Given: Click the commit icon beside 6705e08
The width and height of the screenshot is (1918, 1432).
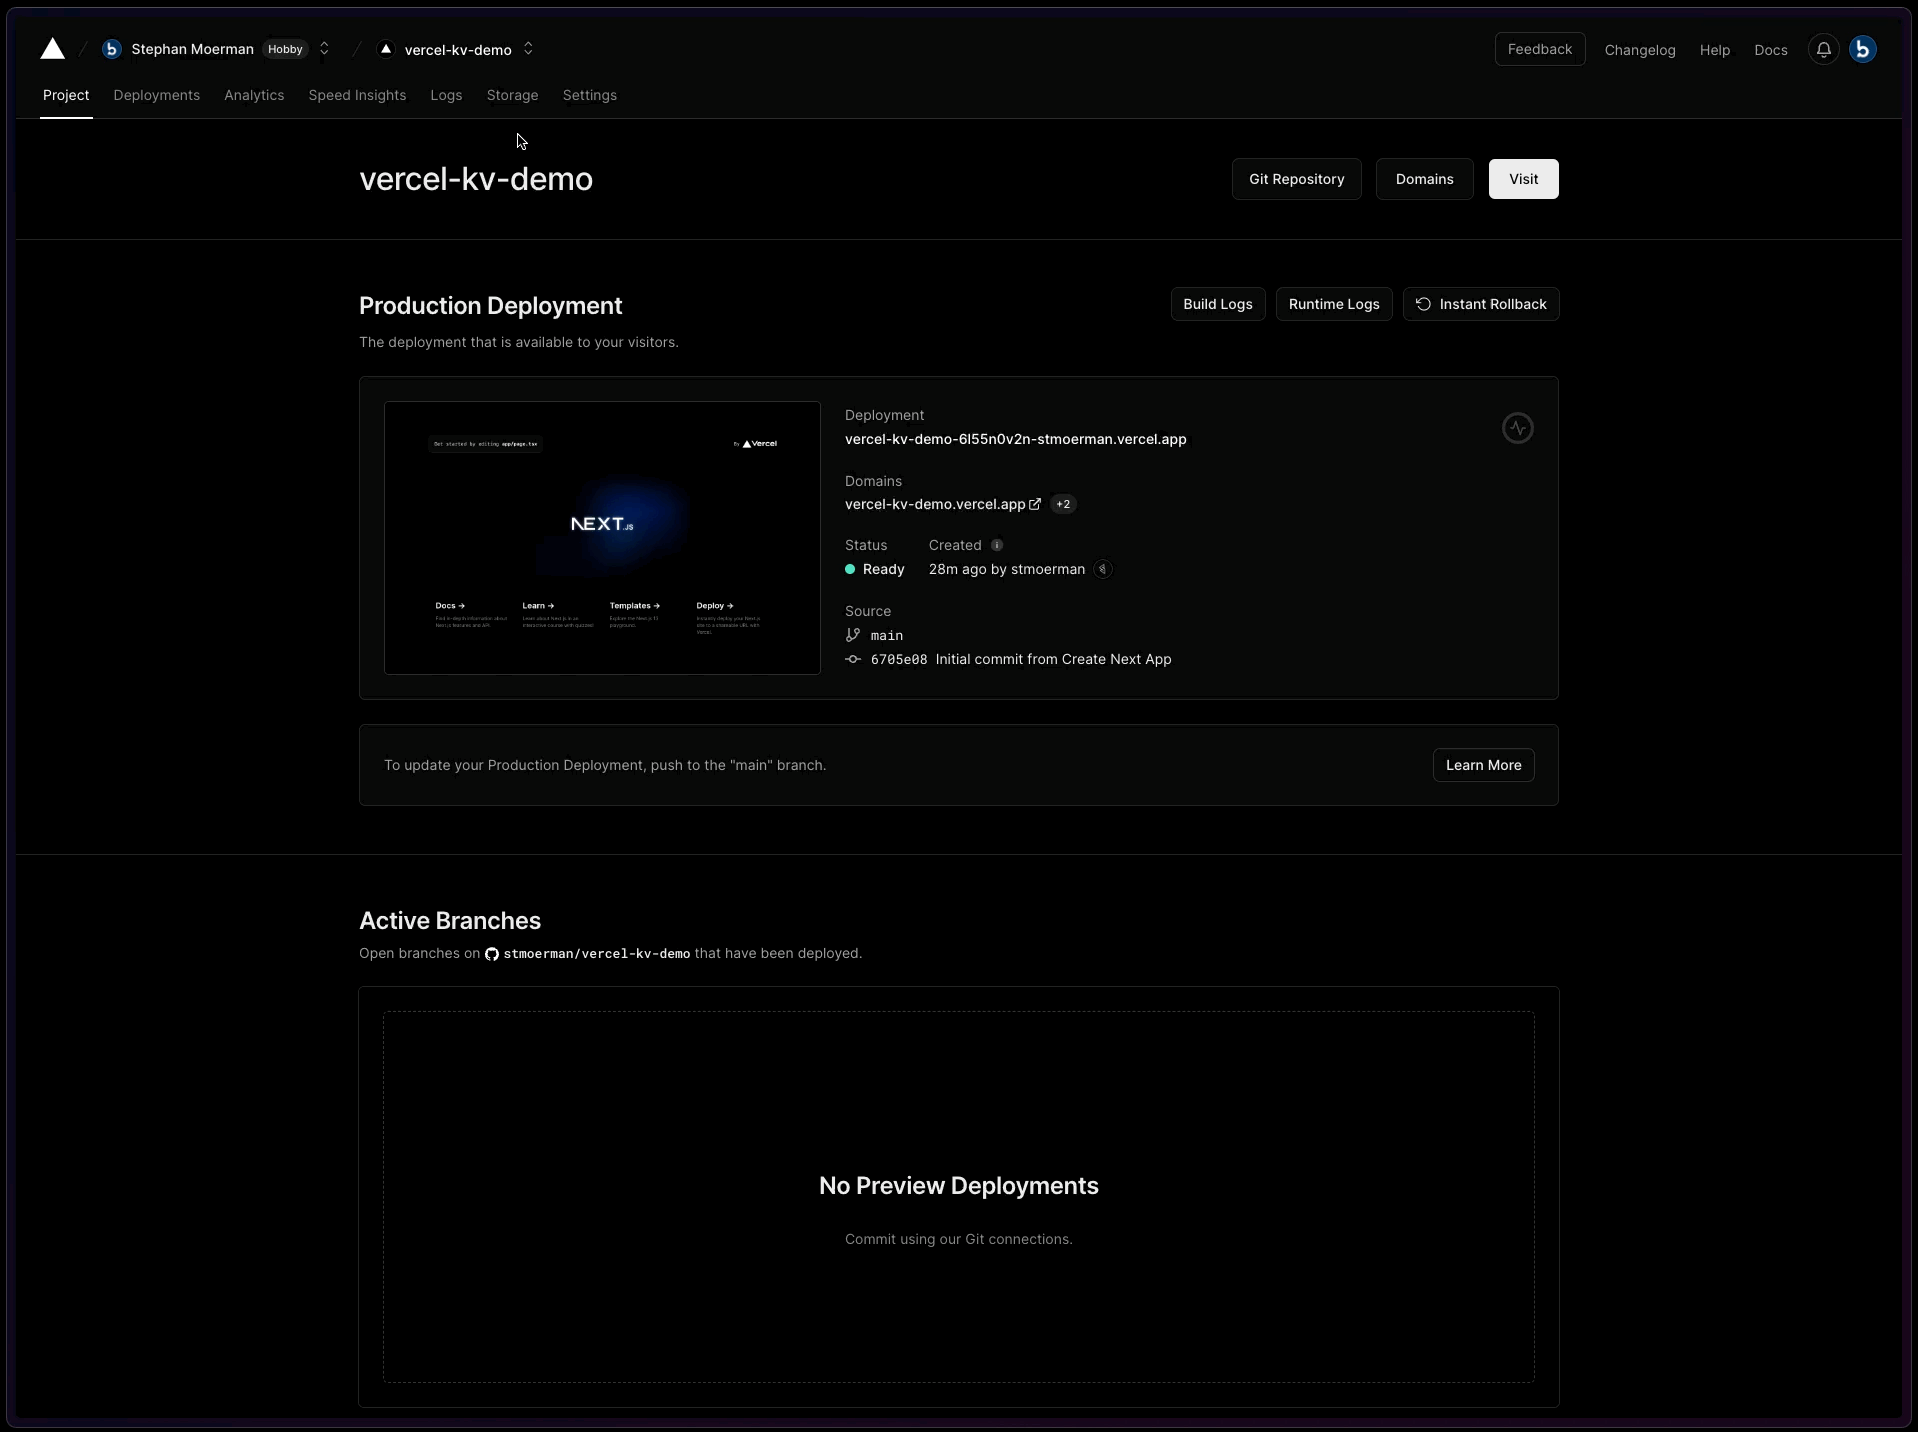Looking at the screenshot, I should [853, 659].
